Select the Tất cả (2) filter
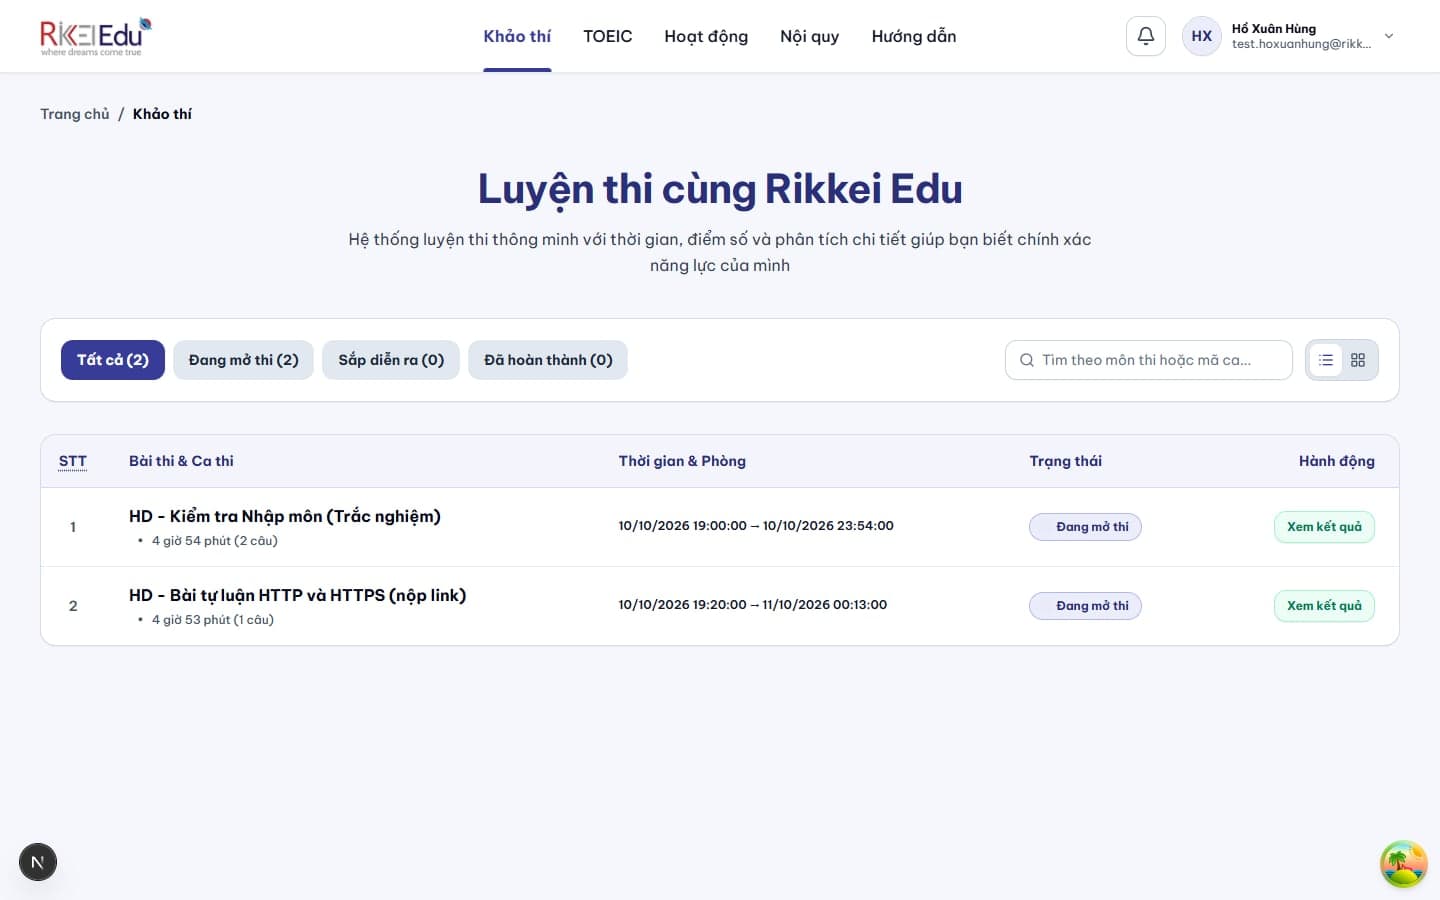1440x900 pixels. coord(113,360)
